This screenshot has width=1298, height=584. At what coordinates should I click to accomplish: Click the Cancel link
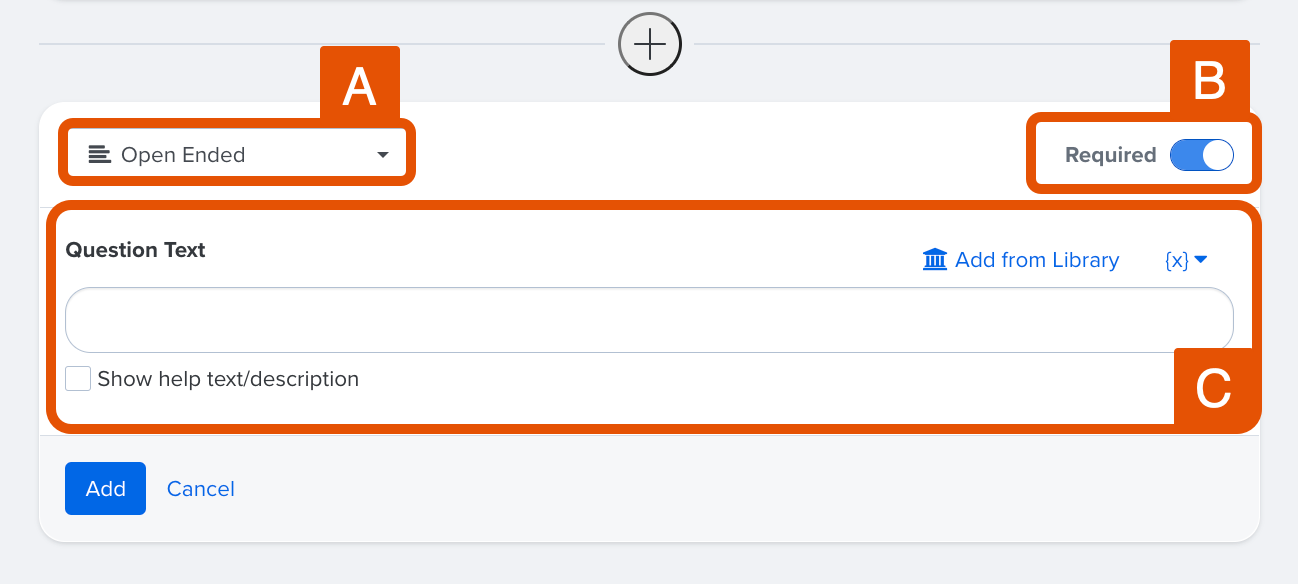[200, 489]
